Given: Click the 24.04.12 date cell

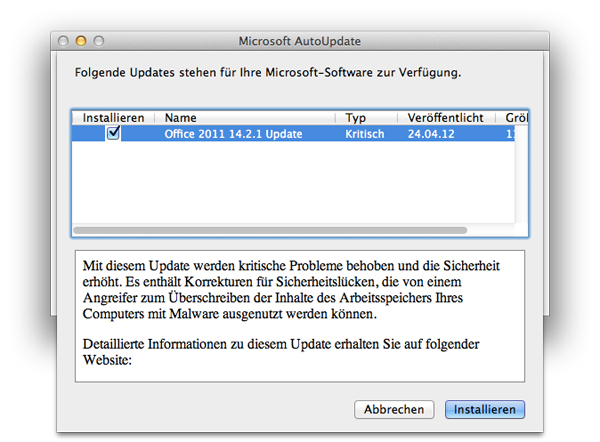Looking at the screenshot, I should tap(431, 134).
